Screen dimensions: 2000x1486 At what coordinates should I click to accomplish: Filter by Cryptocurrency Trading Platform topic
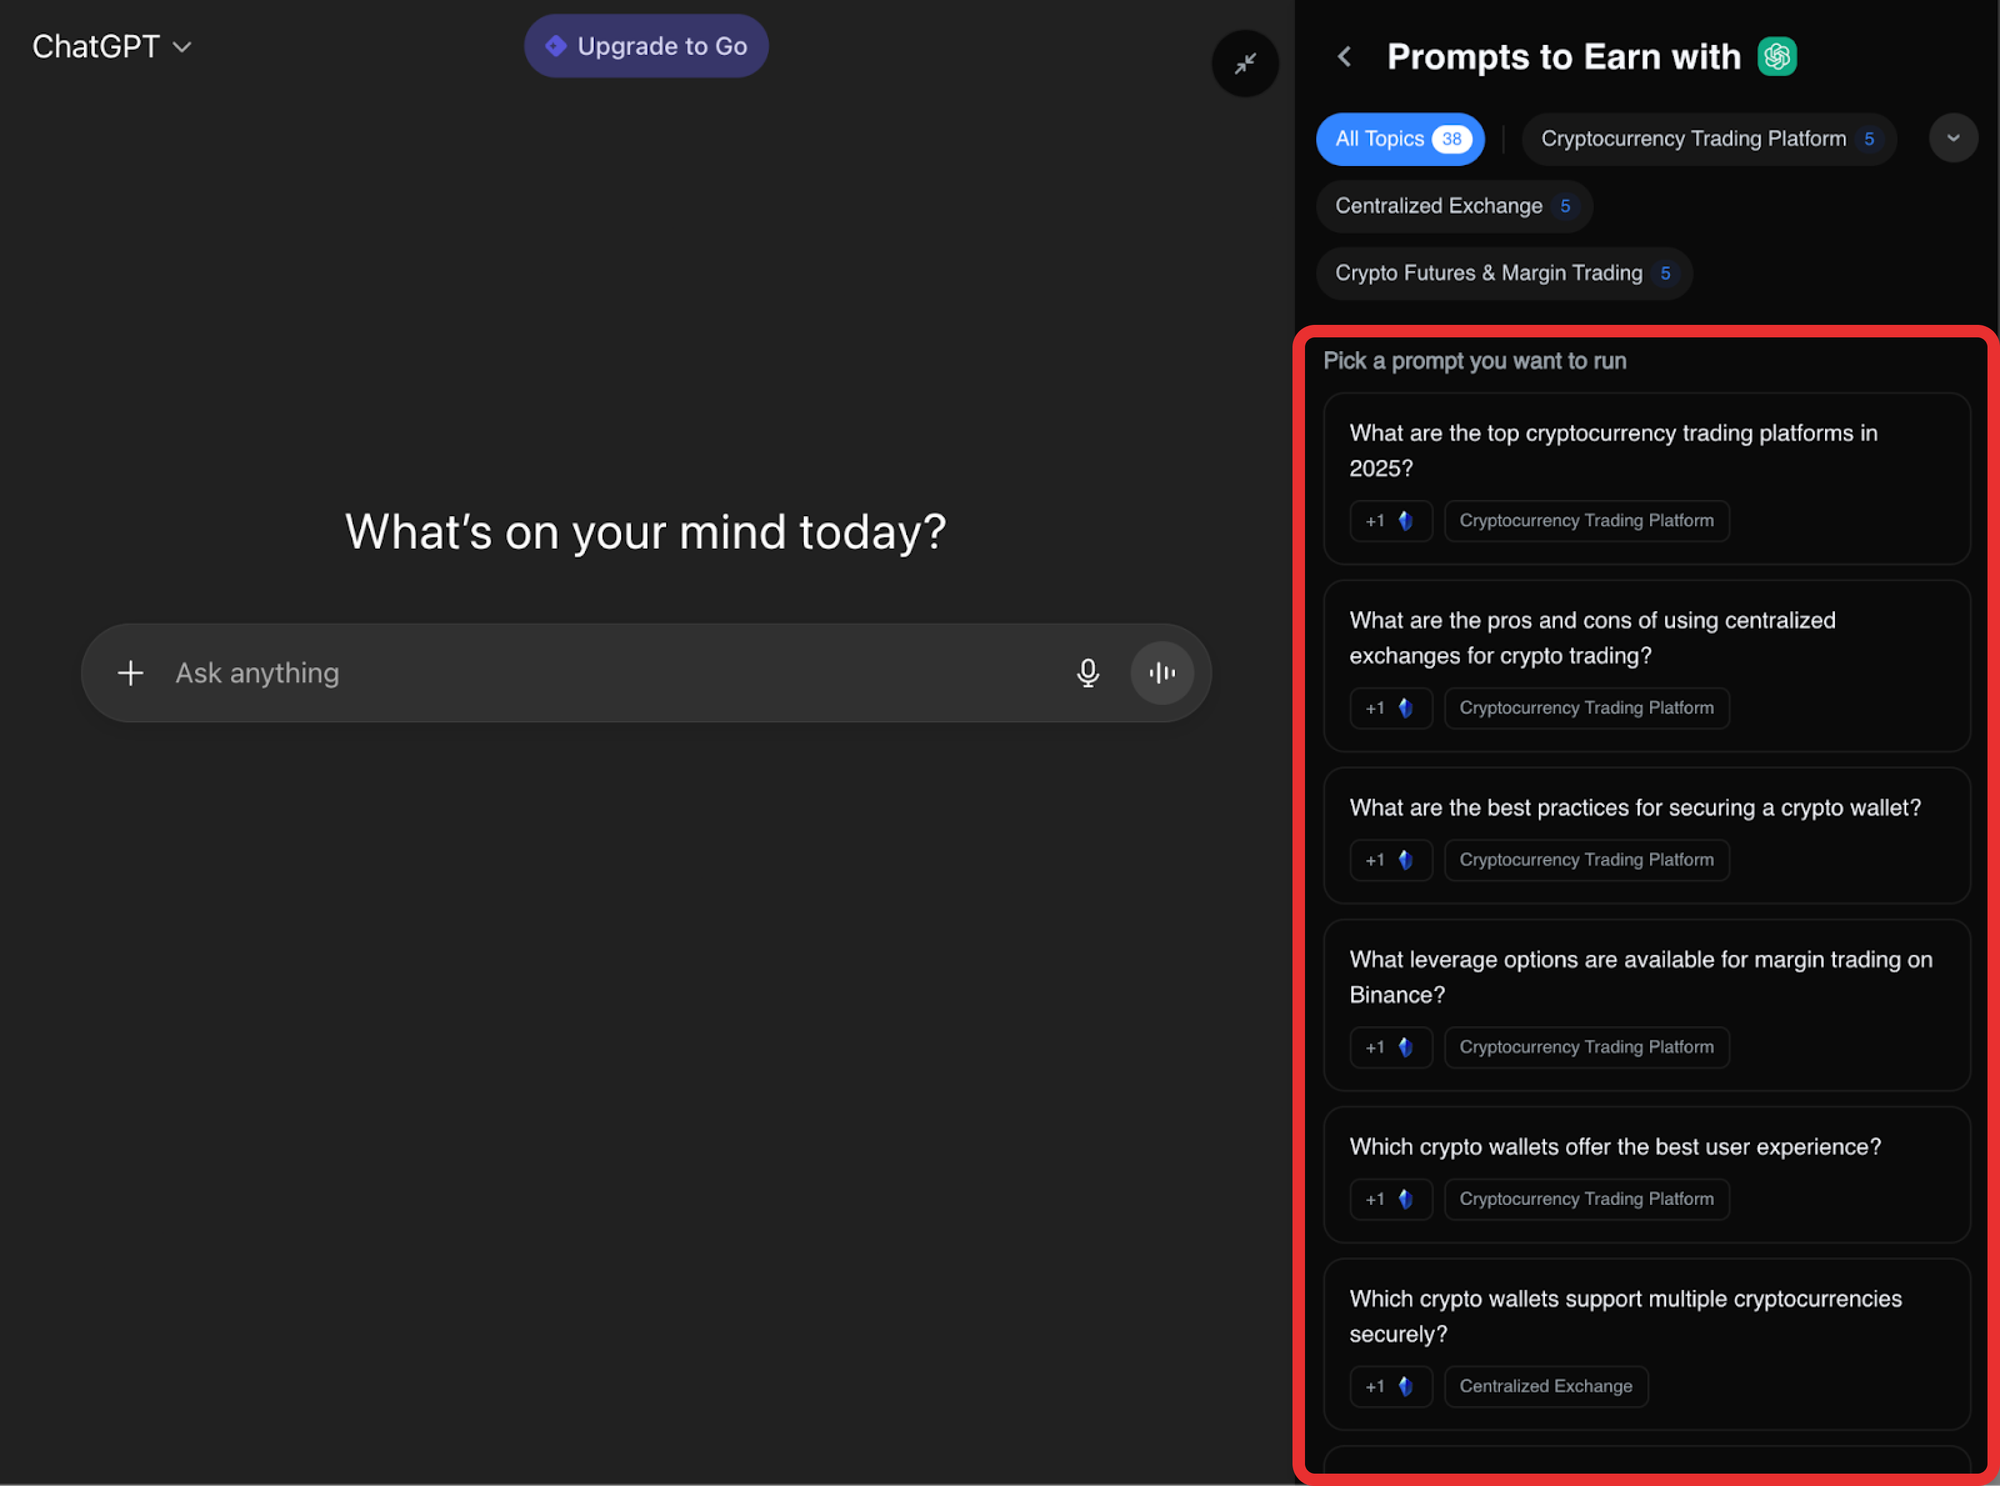click(1707, 139)
